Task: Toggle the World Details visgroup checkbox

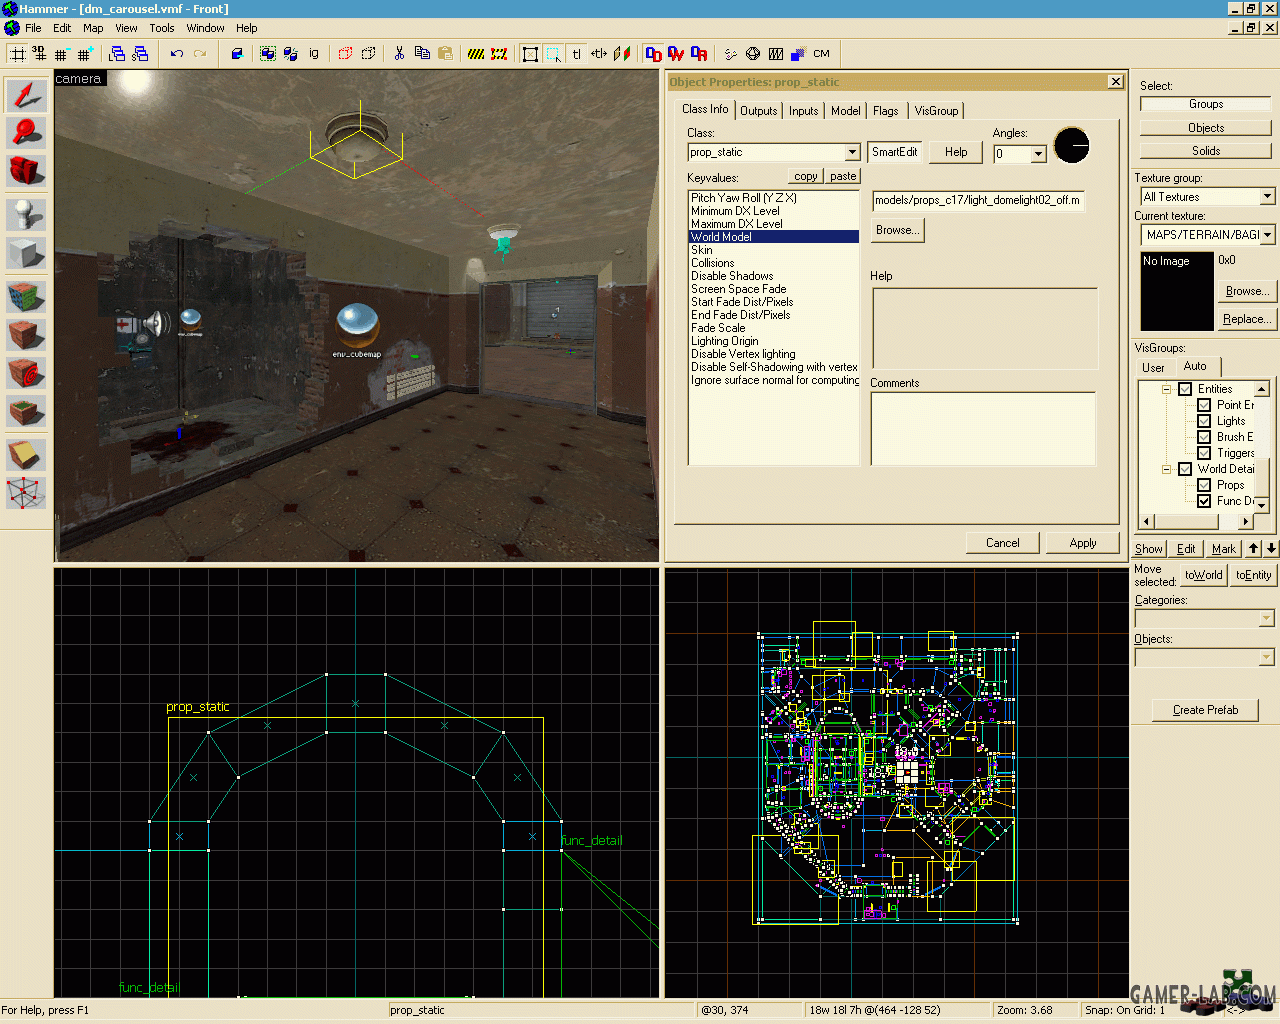Action: click(x=1185, y=469)
